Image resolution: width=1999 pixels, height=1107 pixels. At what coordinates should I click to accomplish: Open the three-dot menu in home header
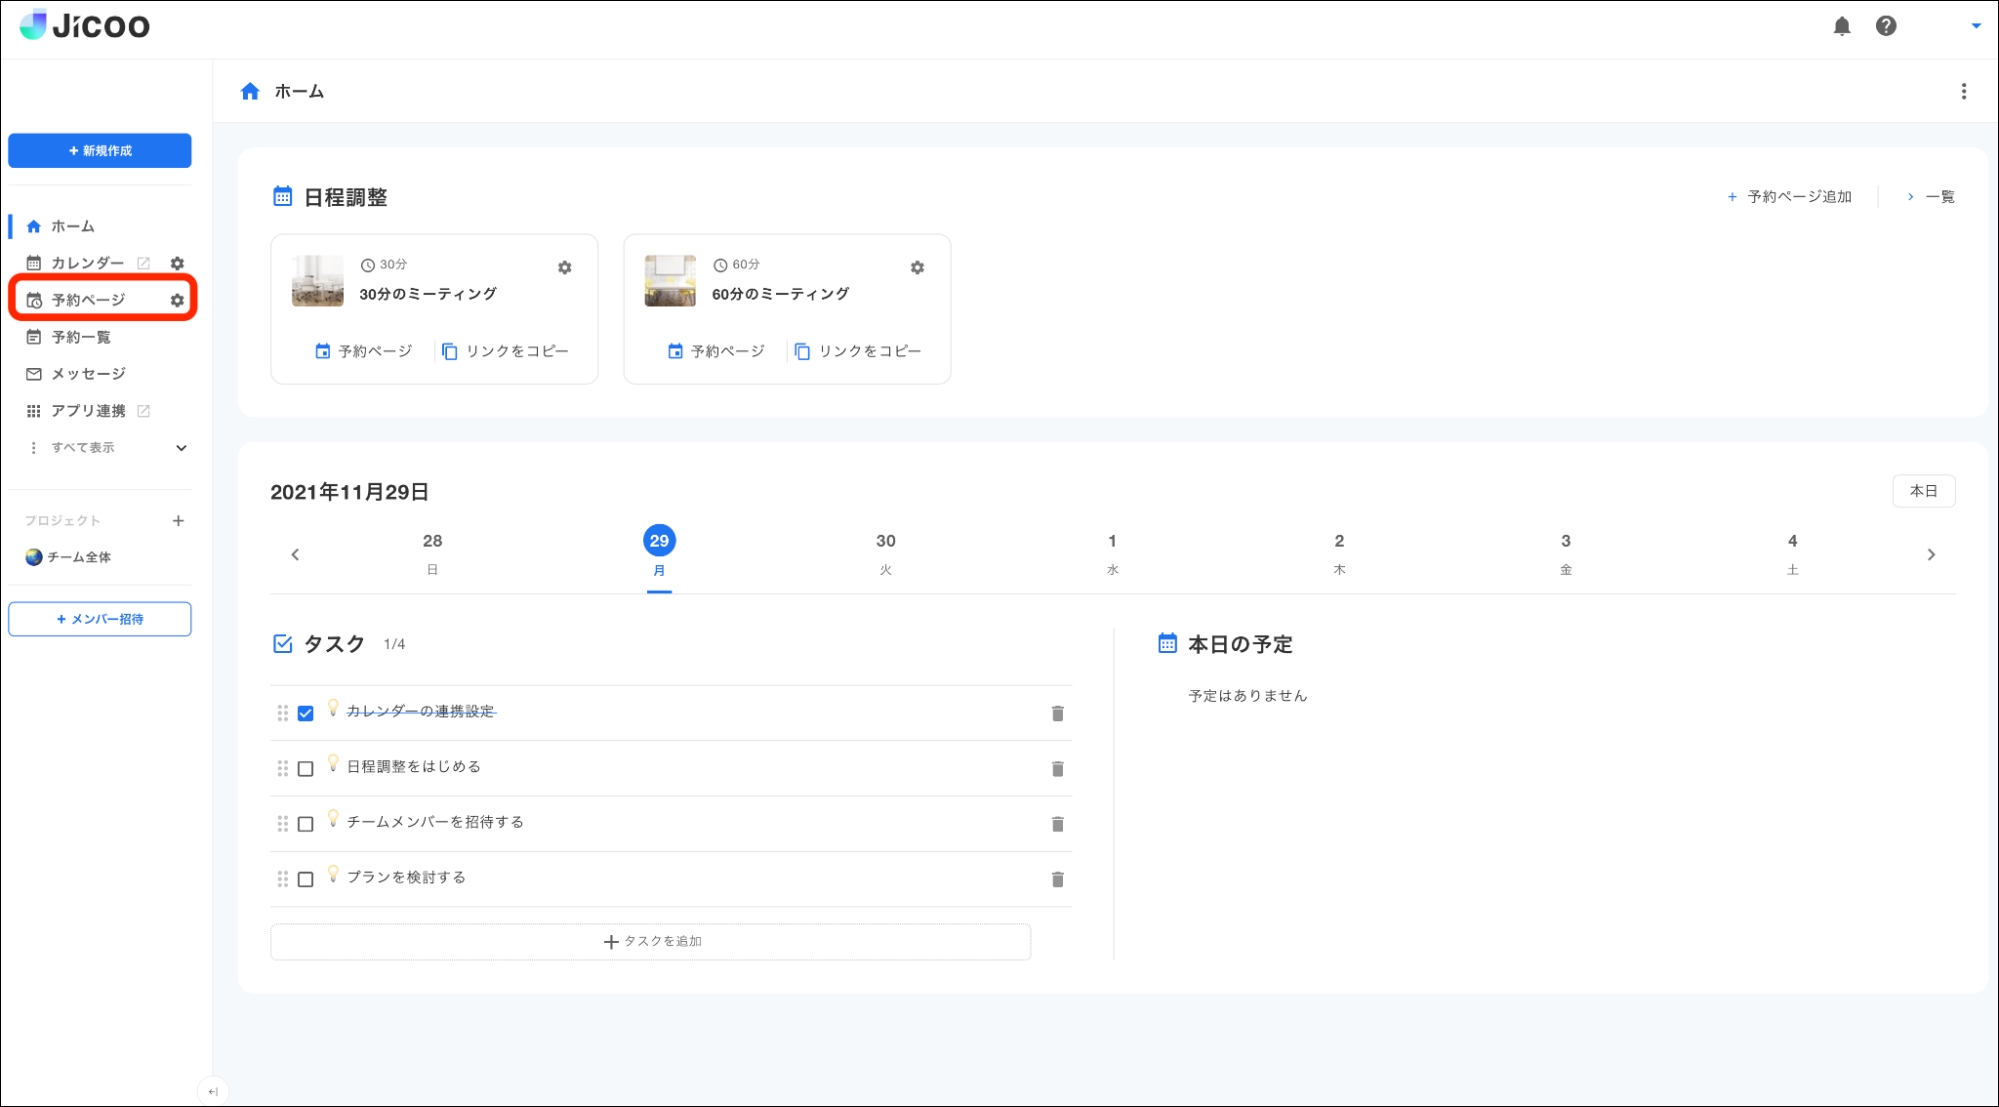click(1963, 92)
